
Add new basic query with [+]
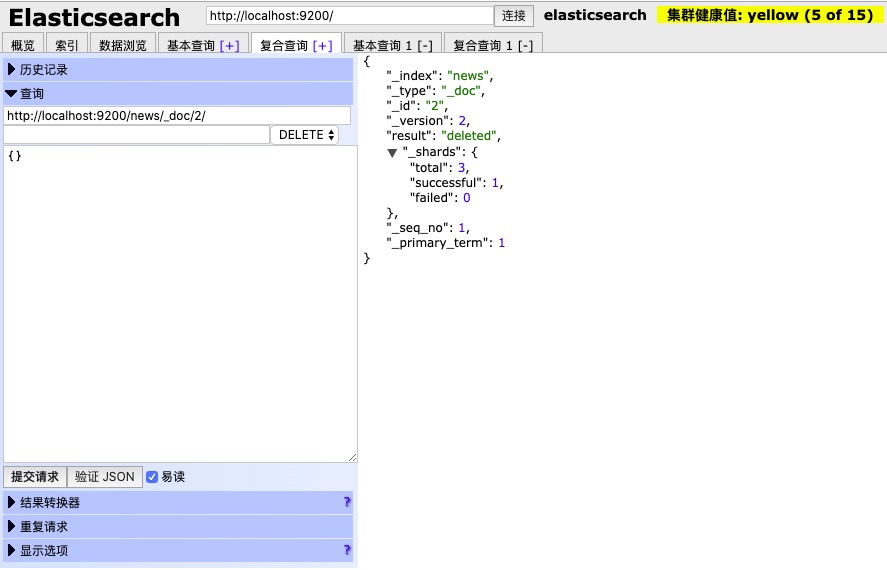(230, 45)
